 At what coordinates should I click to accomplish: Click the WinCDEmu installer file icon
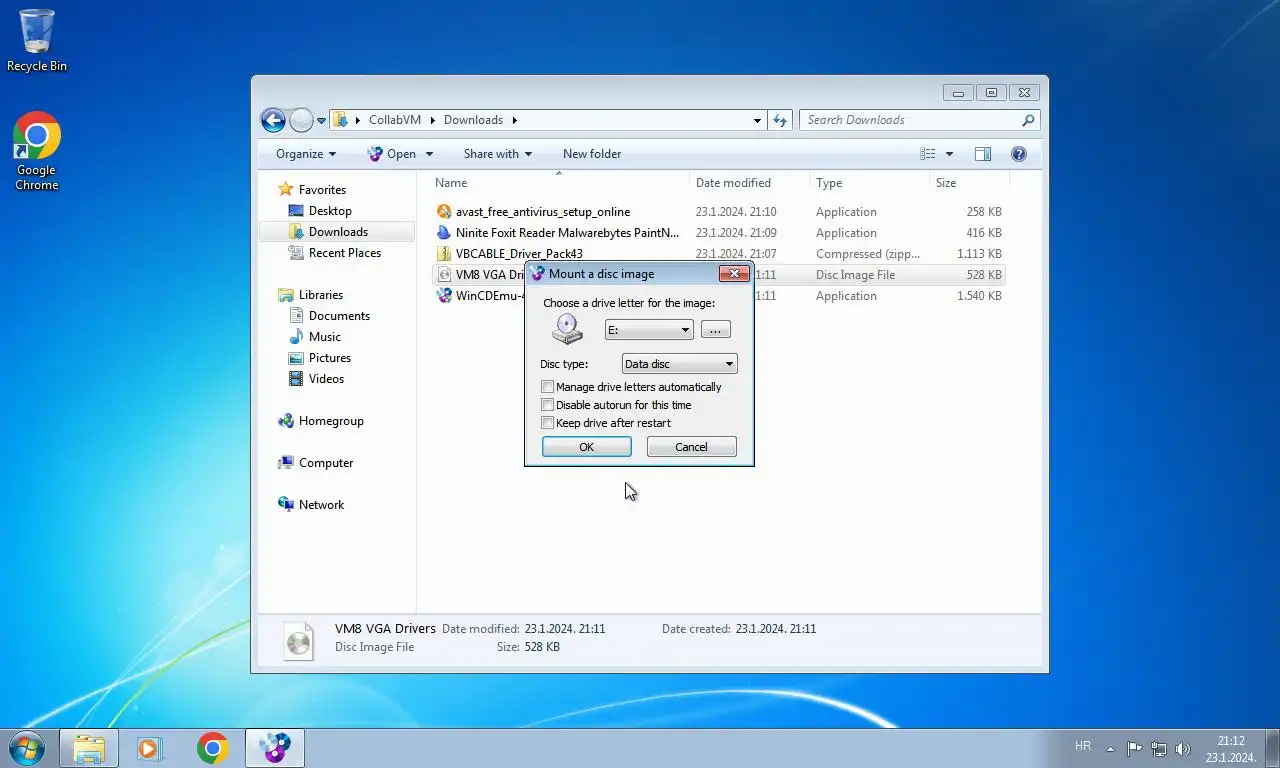tap(445, 296)
